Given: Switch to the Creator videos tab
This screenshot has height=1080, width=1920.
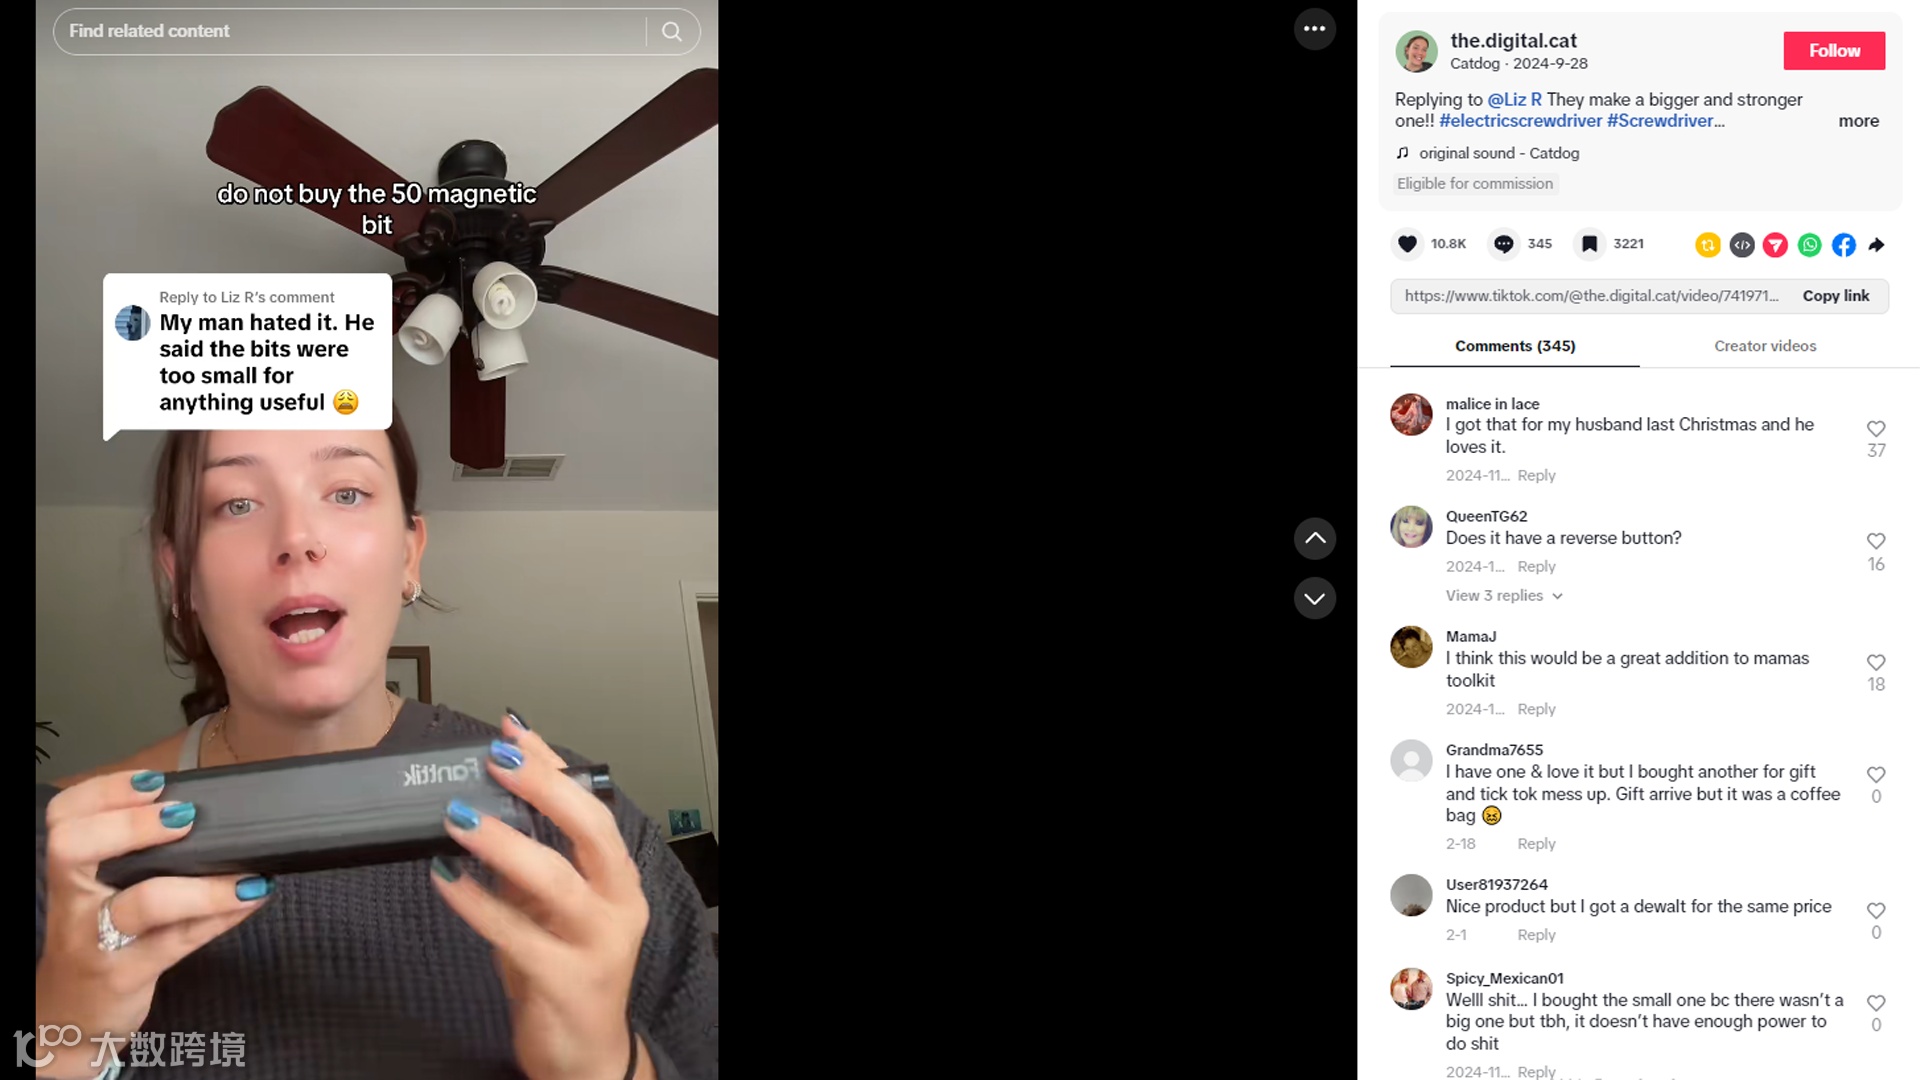Looking at the screenshot, I should (x=1765, y=346).
